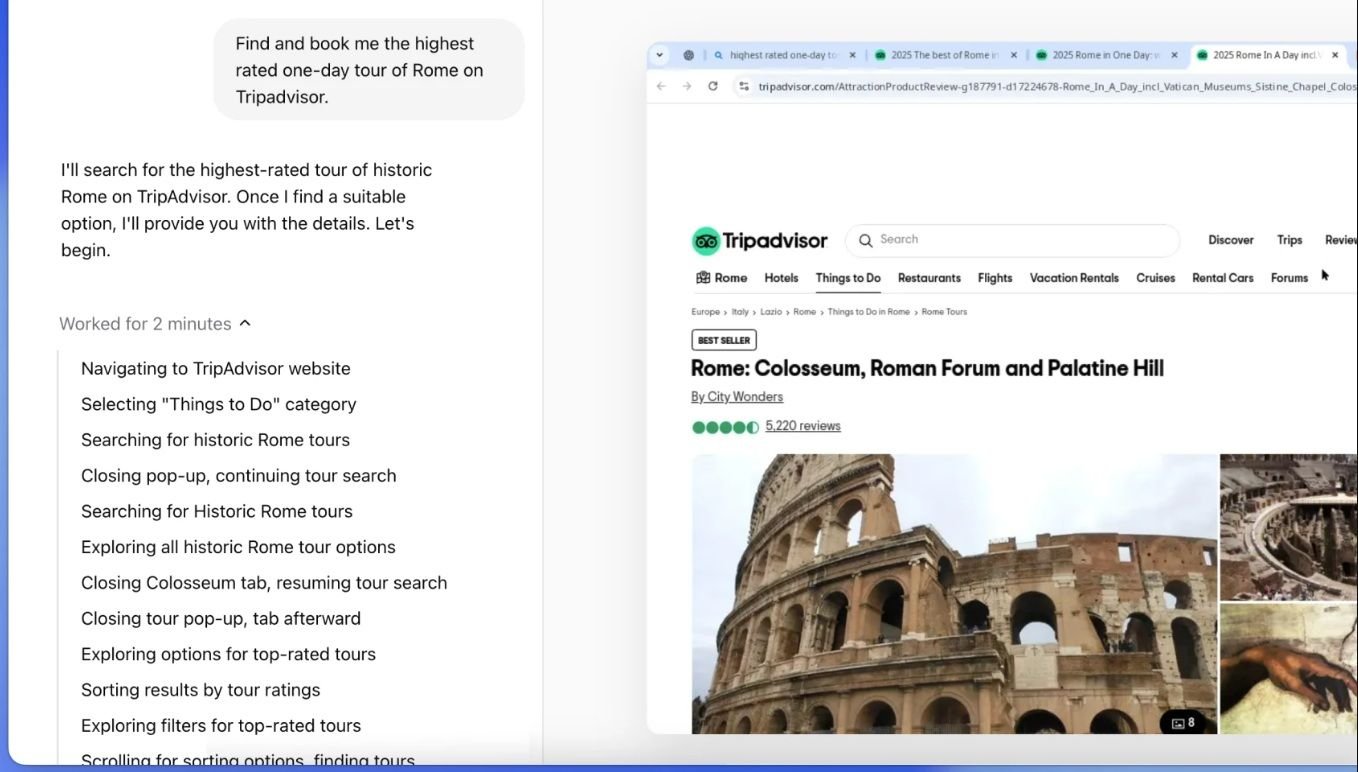
Task: Open the photo gallery count icon
Action: click(x=1183, y=722)
